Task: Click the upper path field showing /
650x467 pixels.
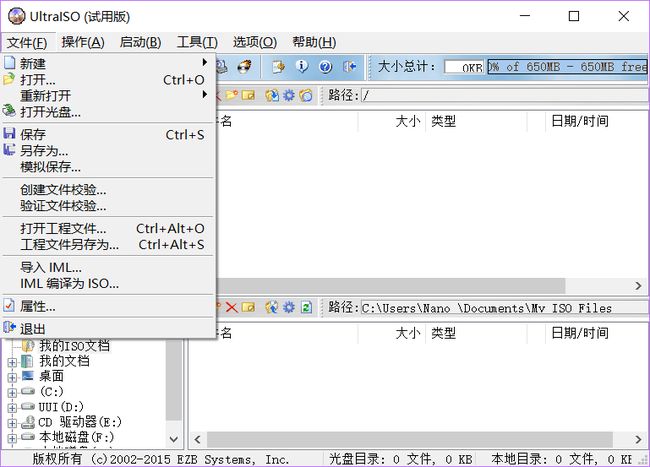Action: (504, 96)
